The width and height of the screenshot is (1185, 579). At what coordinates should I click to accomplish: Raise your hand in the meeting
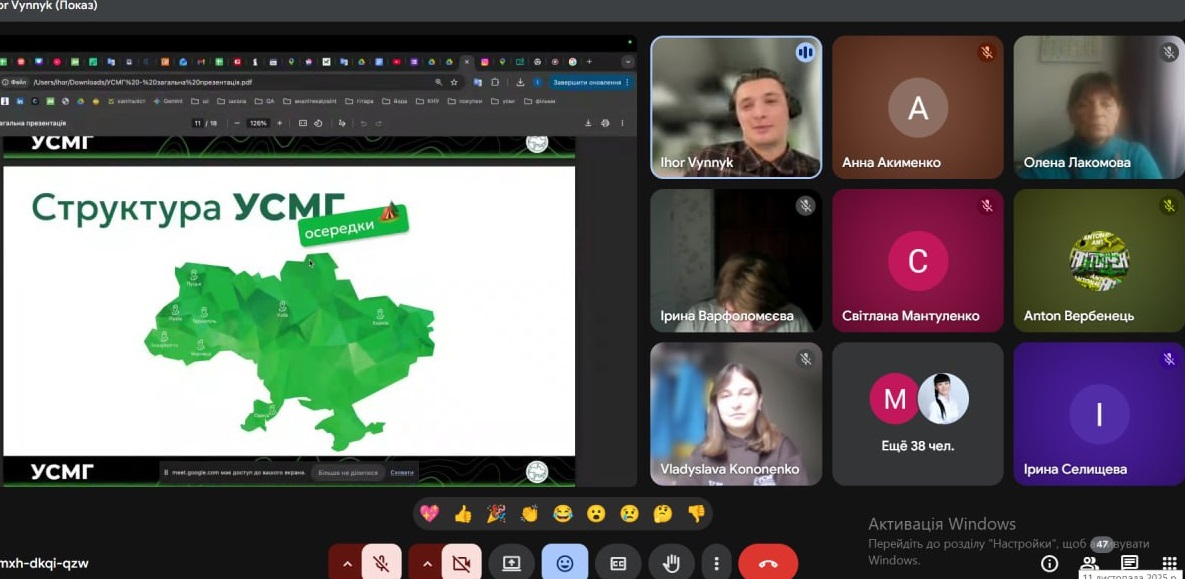[x=671, y=563]
